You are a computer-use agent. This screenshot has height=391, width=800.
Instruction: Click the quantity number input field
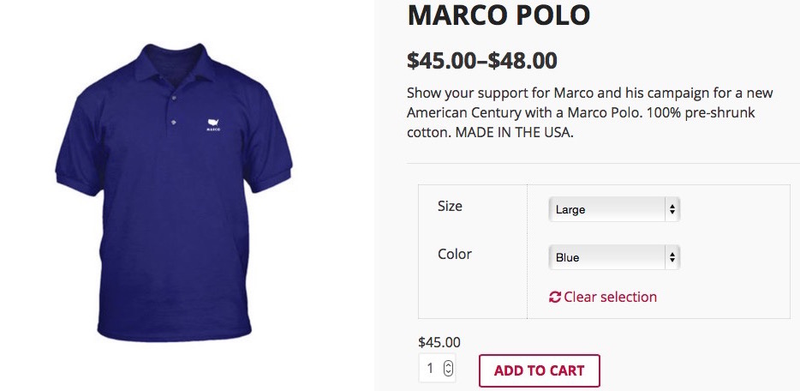pyautogui.click(x=437, y=368)
